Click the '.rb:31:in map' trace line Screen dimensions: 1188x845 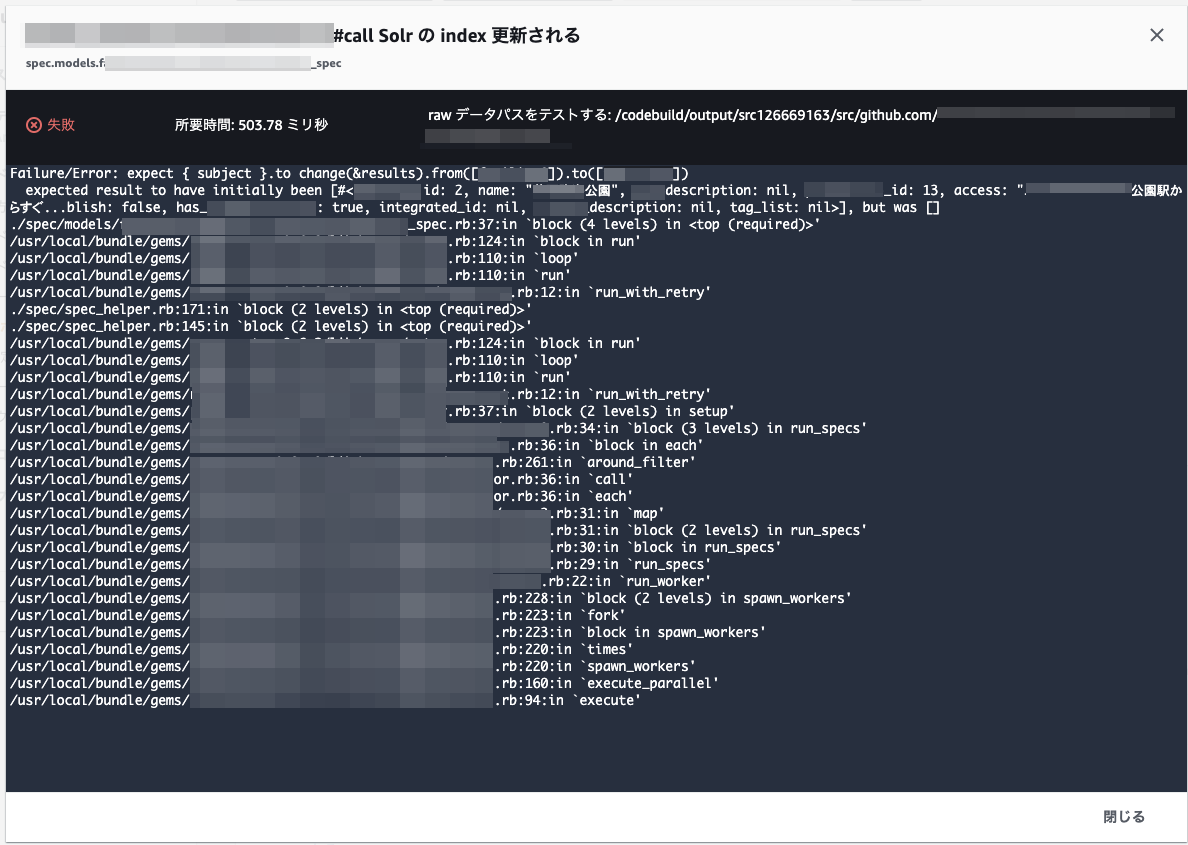coord(337,514)
